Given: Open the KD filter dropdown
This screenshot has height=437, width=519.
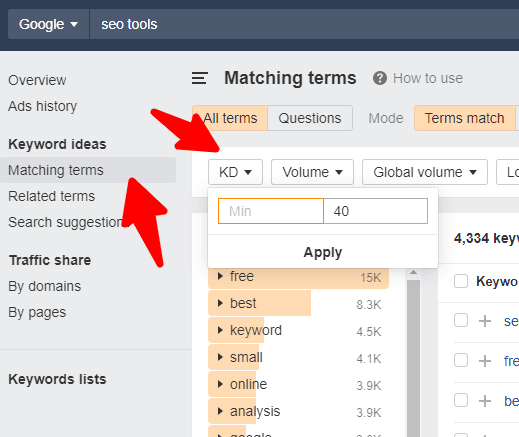Looking at the screenshot, I should pos(235,172).
